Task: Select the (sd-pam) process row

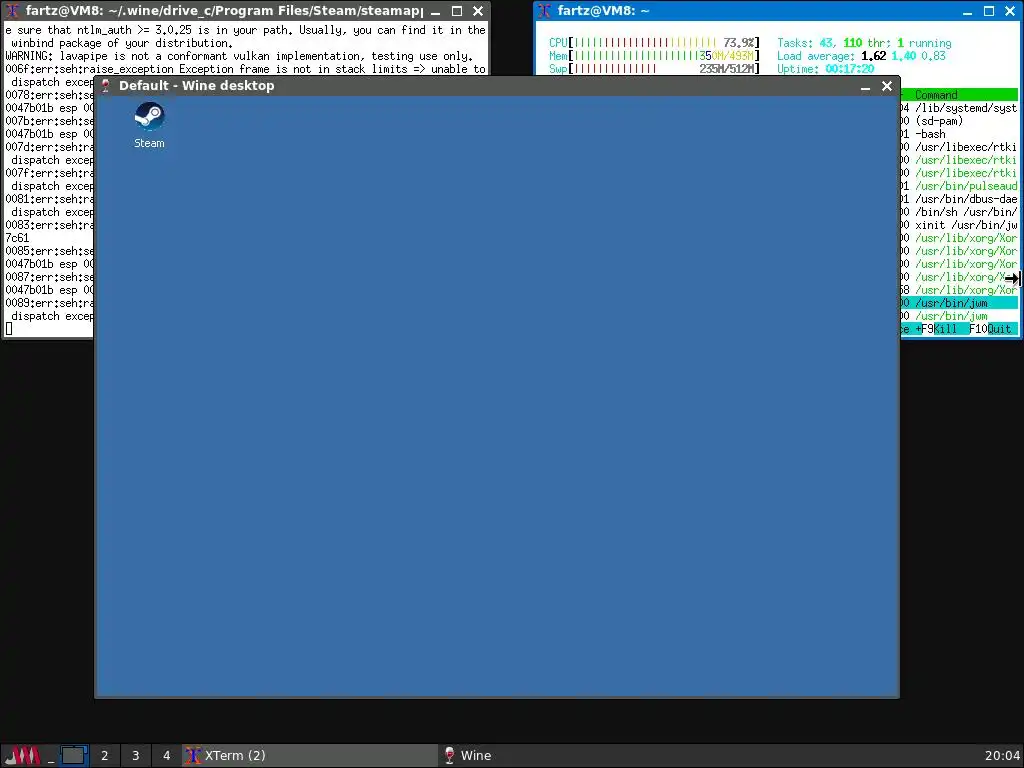Action: tap(959, 121)
